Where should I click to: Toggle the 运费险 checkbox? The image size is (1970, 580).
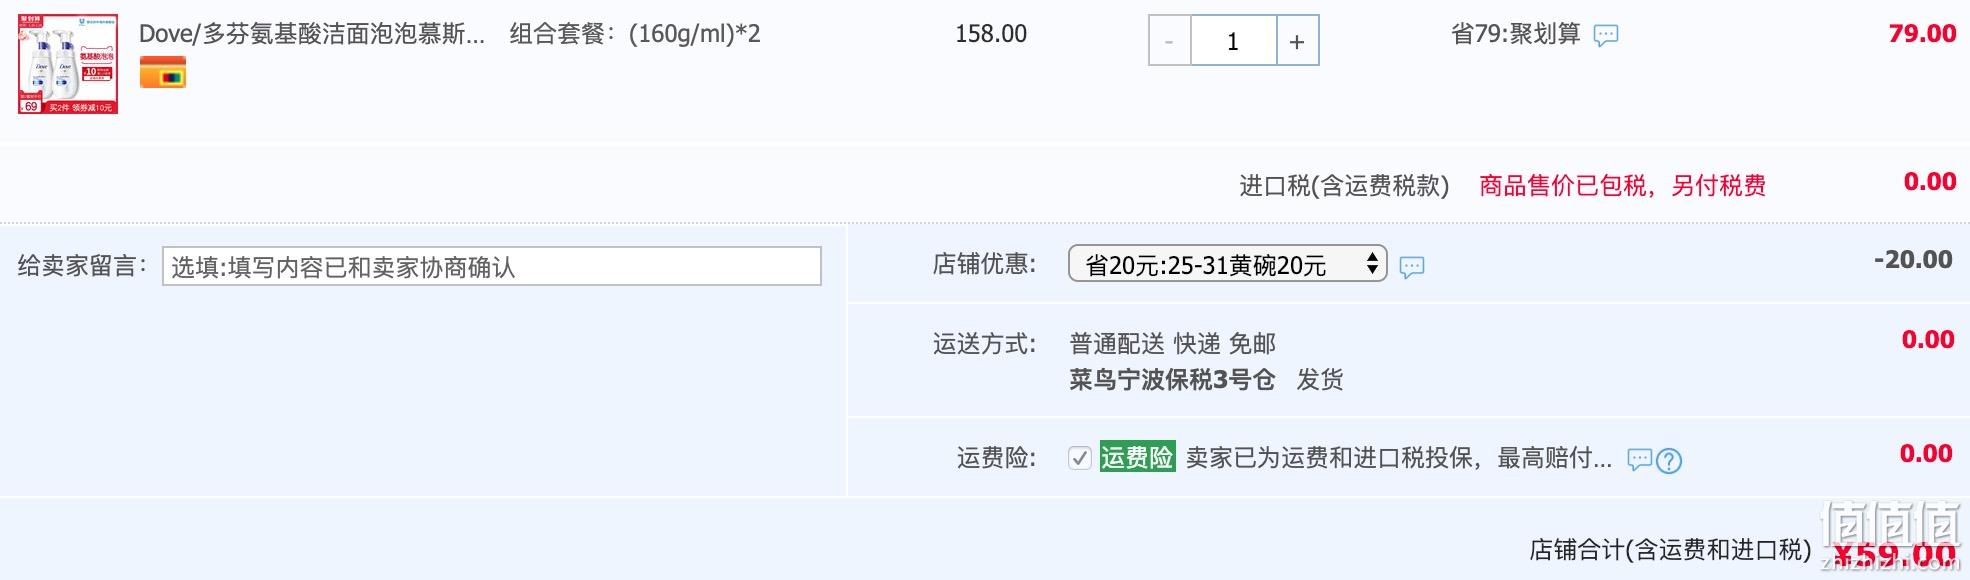coord(1080,458)
